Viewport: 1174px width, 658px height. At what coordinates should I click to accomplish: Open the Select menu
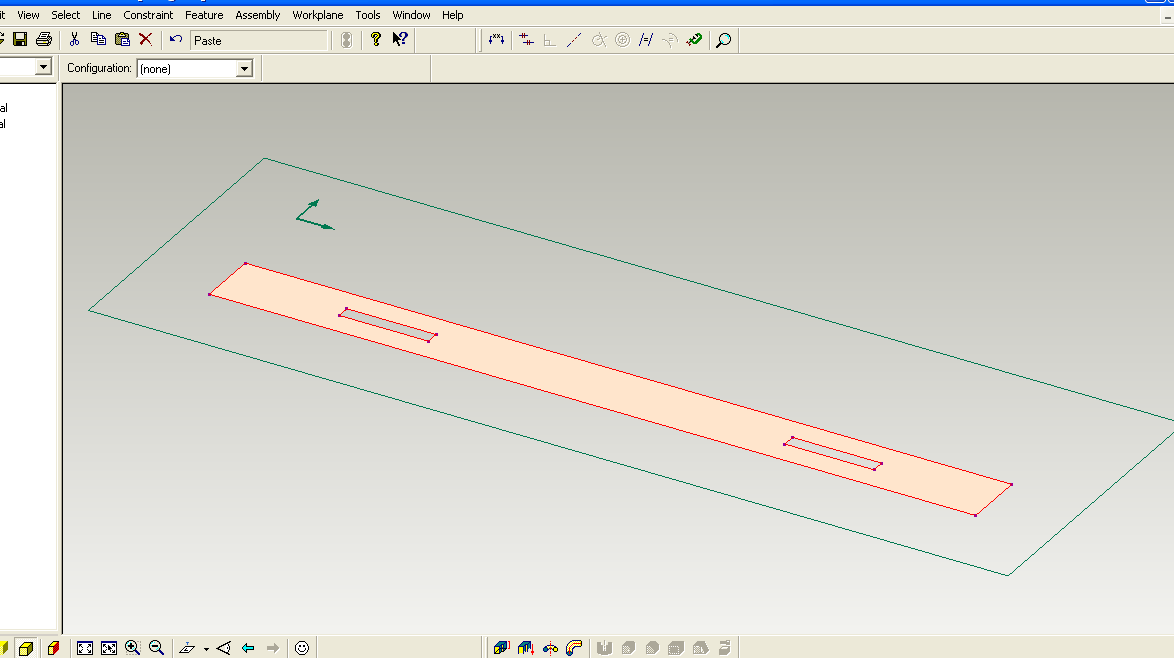tap(66, 15)
